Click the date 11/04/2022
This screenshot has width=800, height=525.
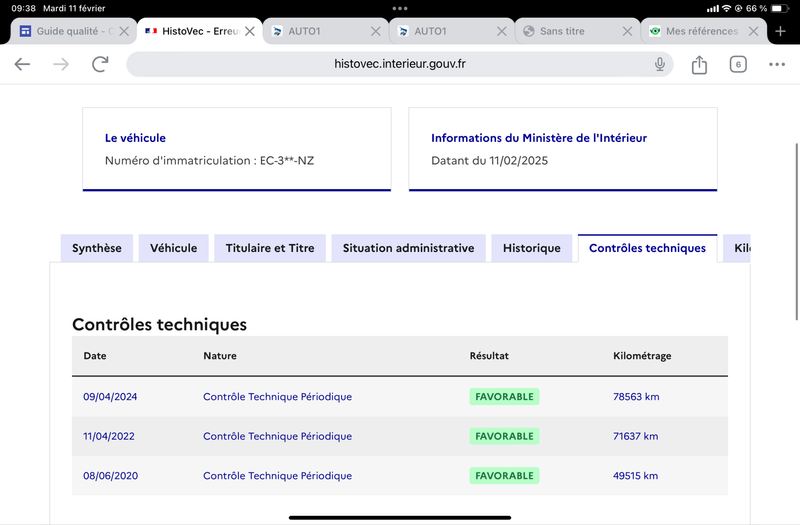tap(109, 436)
